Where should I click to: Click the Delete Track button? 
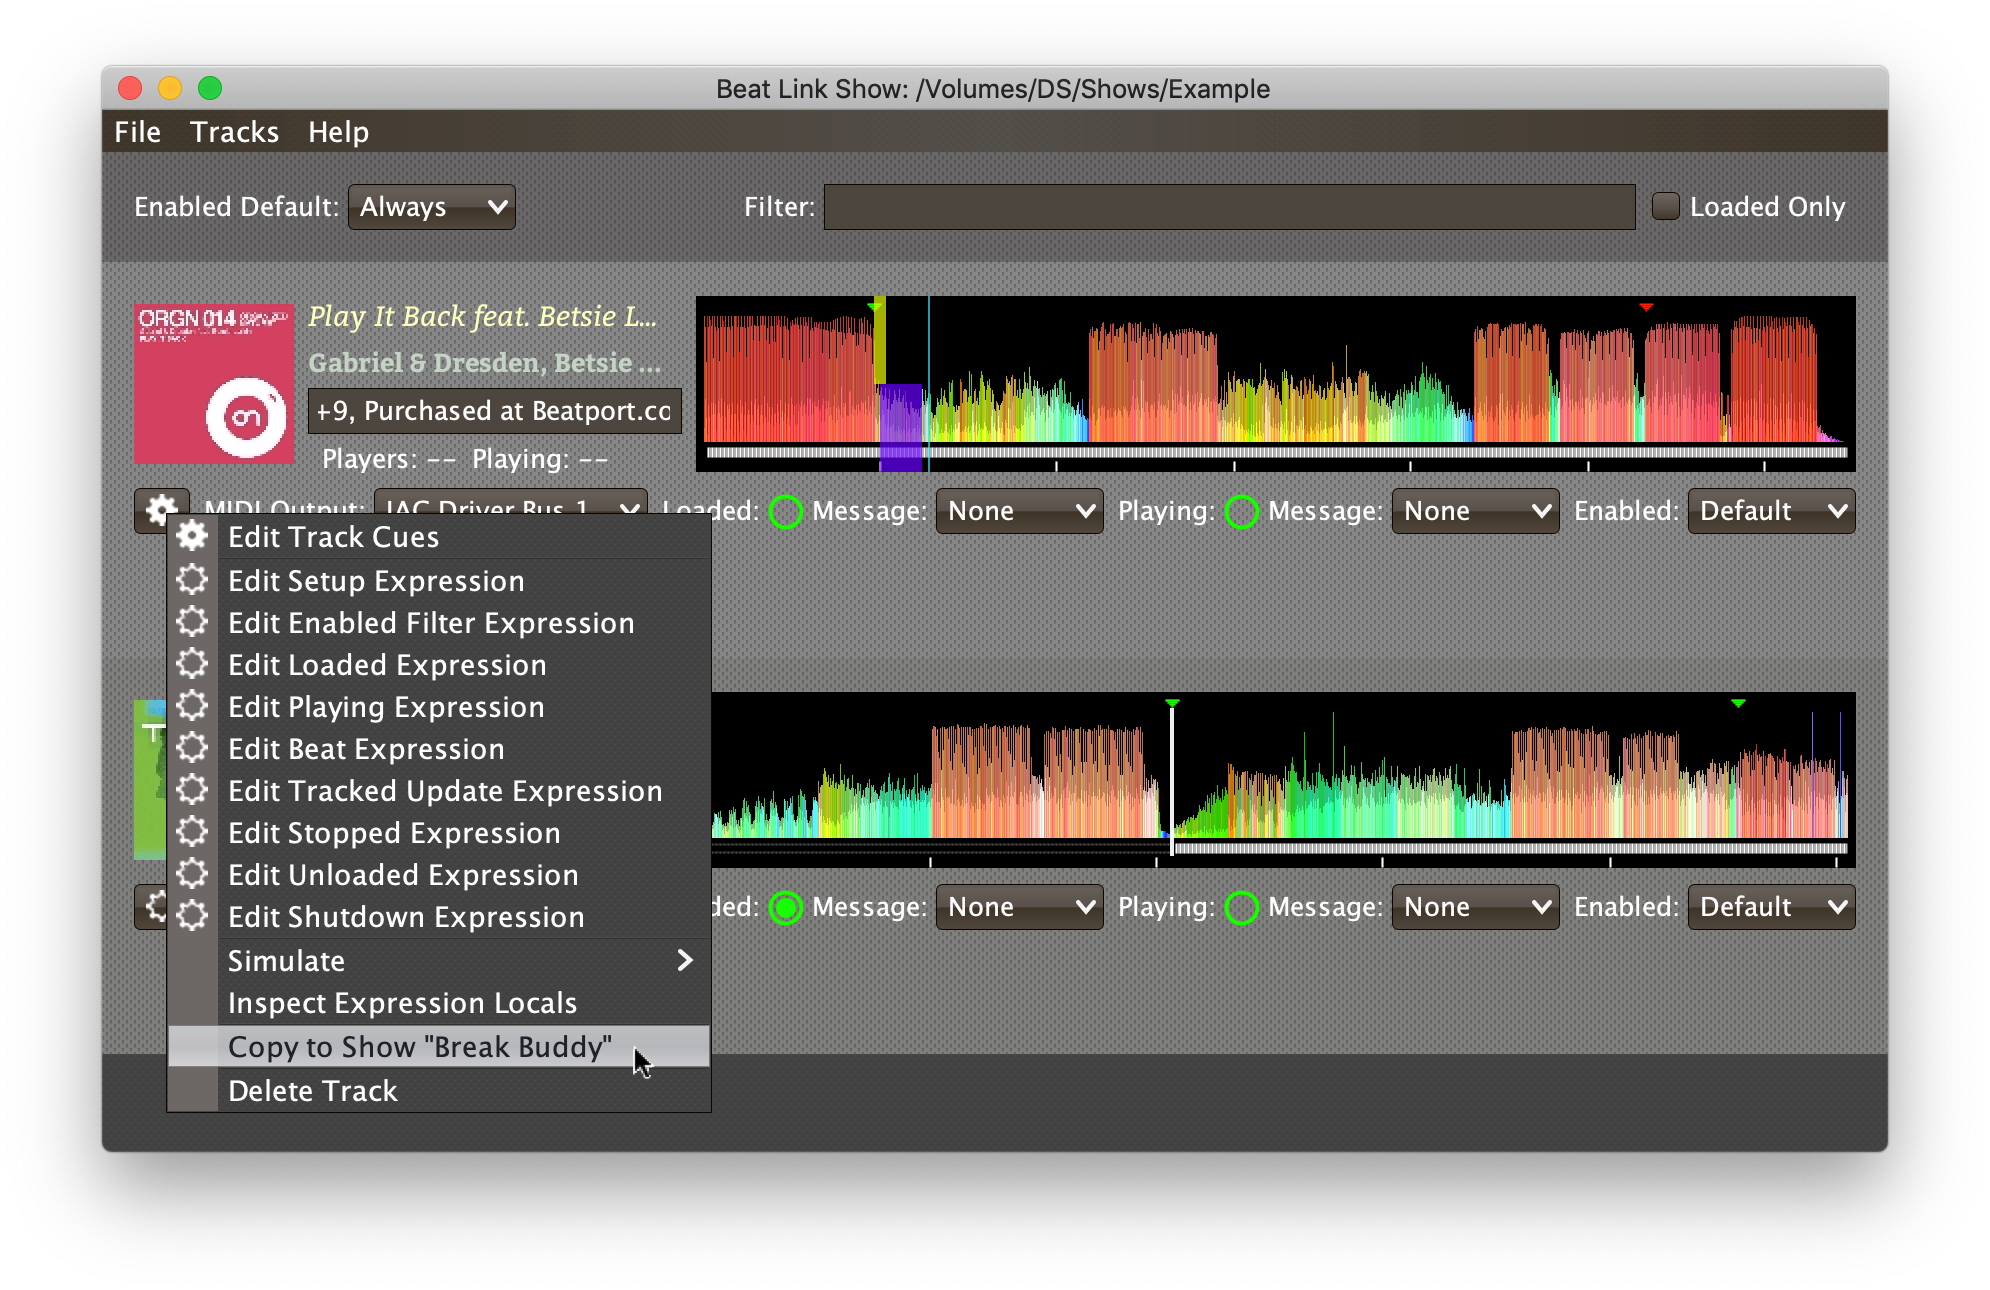point(312,1090)
